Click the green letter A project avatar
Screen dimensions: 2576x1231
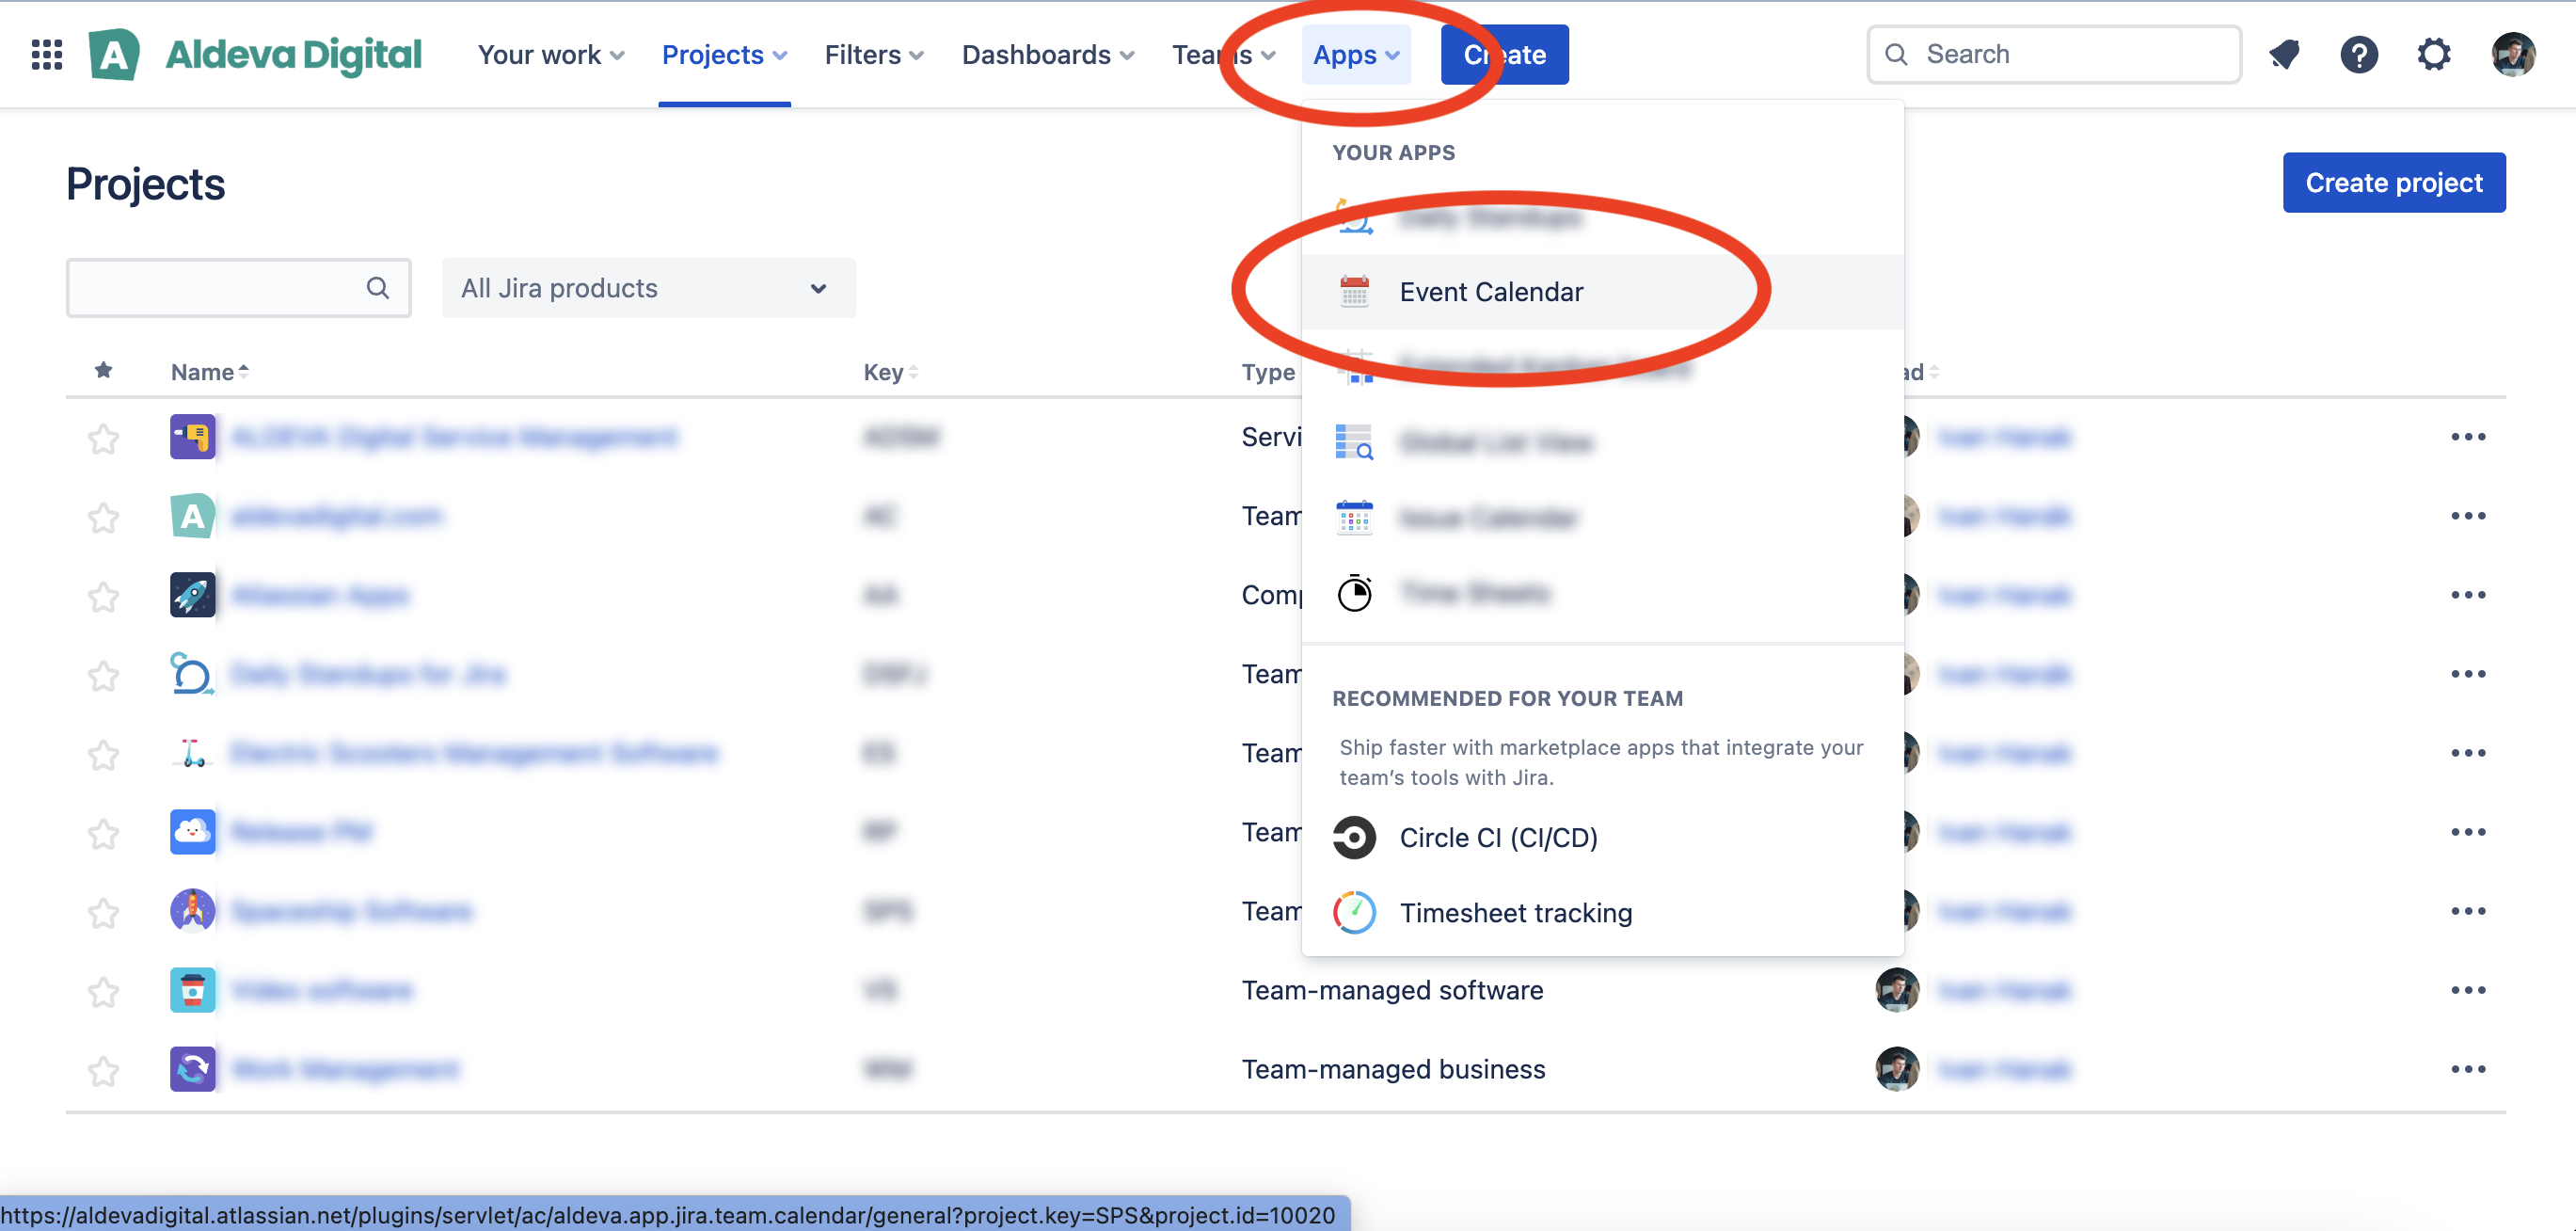tap(193, 516)
